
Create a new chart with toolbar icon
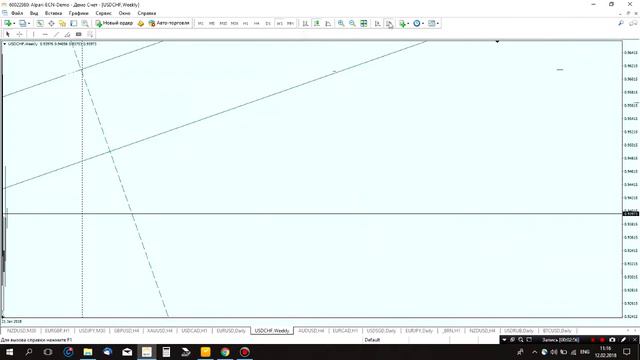[x=7, y=24]
